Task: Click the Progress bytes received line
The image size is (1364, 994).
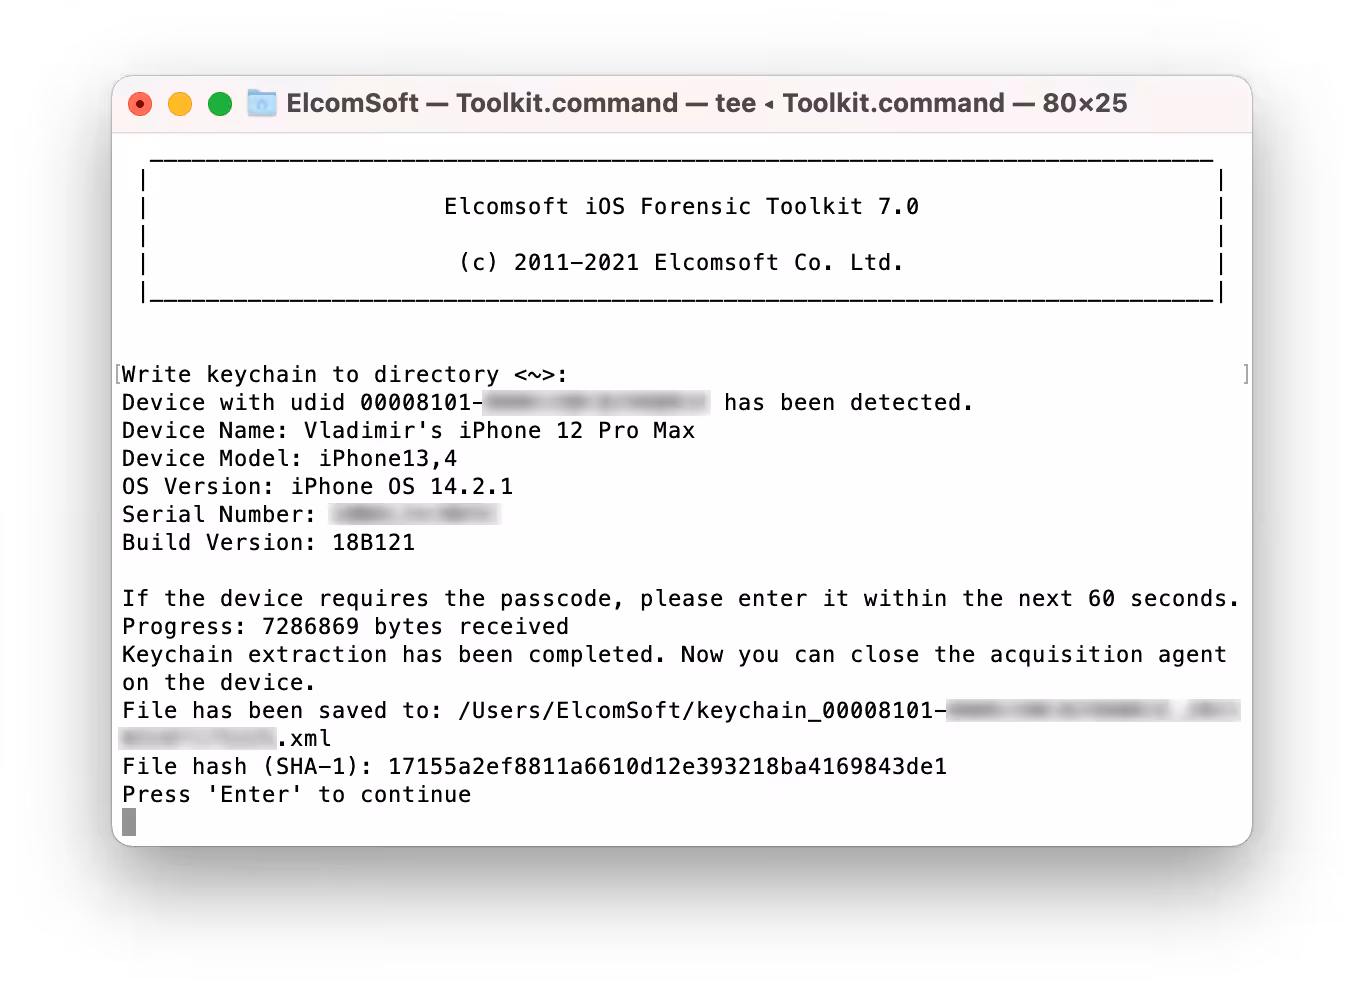Action: coord(345,626)
